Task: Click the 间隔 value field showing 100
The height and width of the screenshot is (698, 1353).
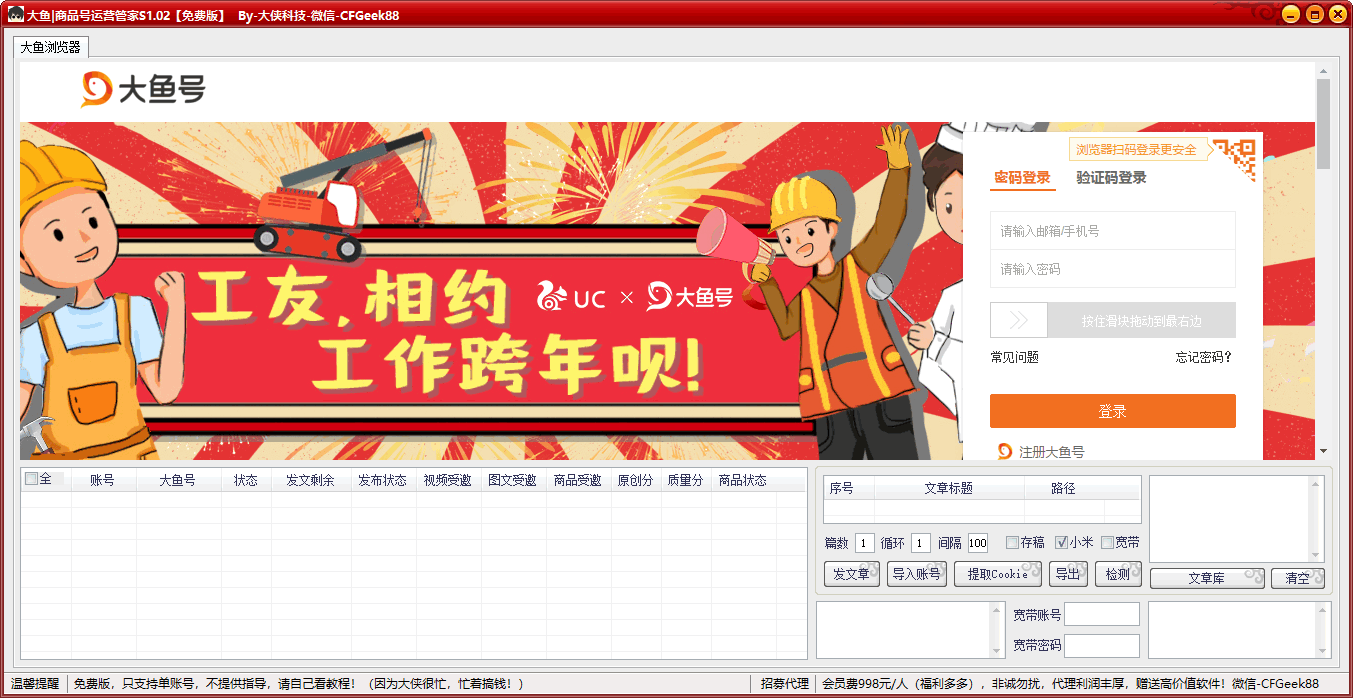Action: [x=978, y=544]
